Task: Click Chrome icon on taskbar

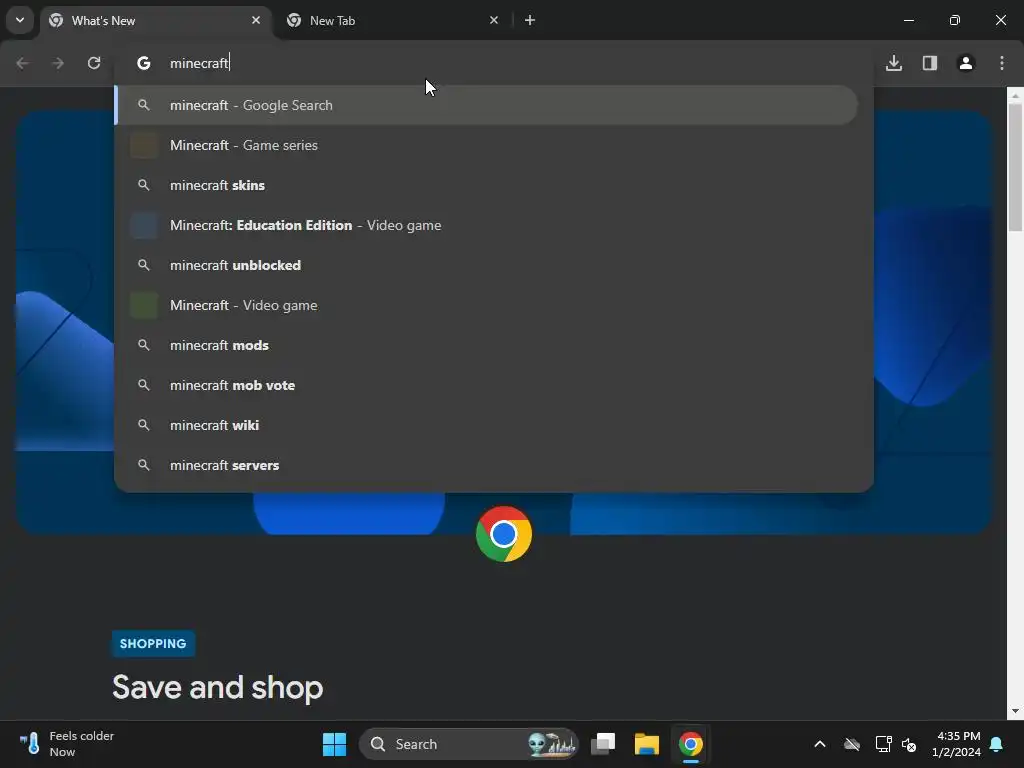Action: pyautogui.click(x=690, y=744)
